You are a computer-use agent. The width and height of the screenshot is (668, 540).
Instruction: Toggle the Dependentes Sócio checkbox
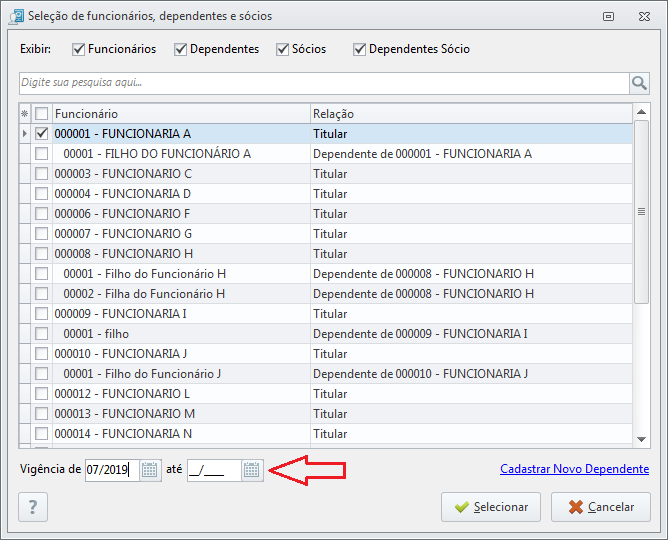360,49
